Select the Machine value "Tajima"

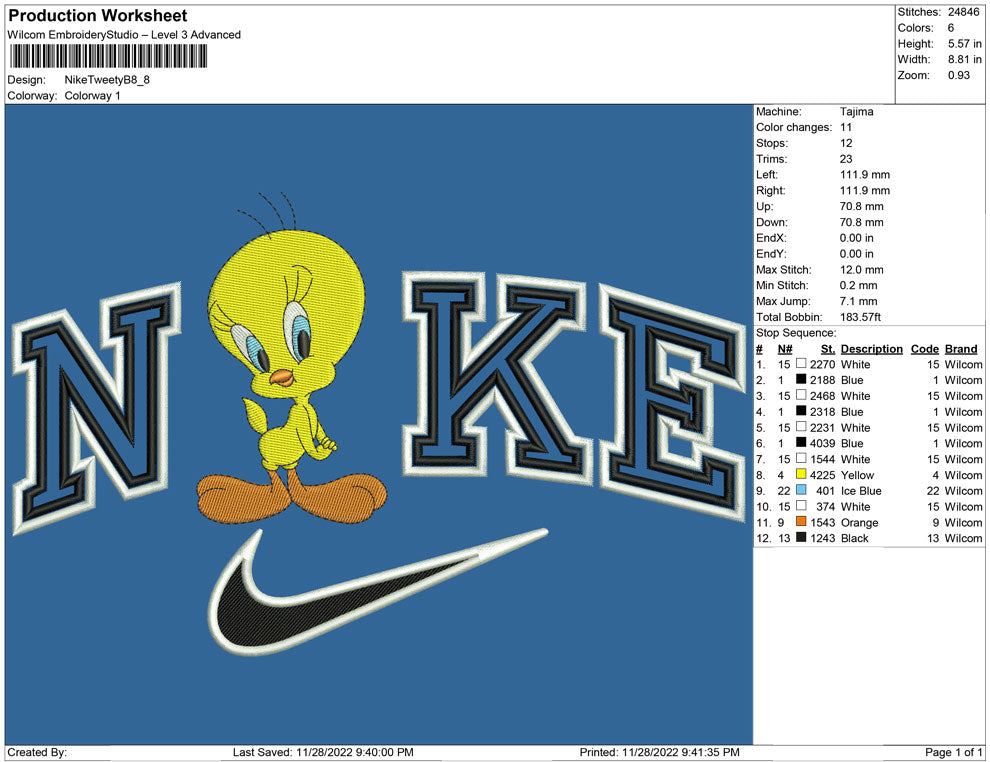pyautogui.click(x=856, y=111)
